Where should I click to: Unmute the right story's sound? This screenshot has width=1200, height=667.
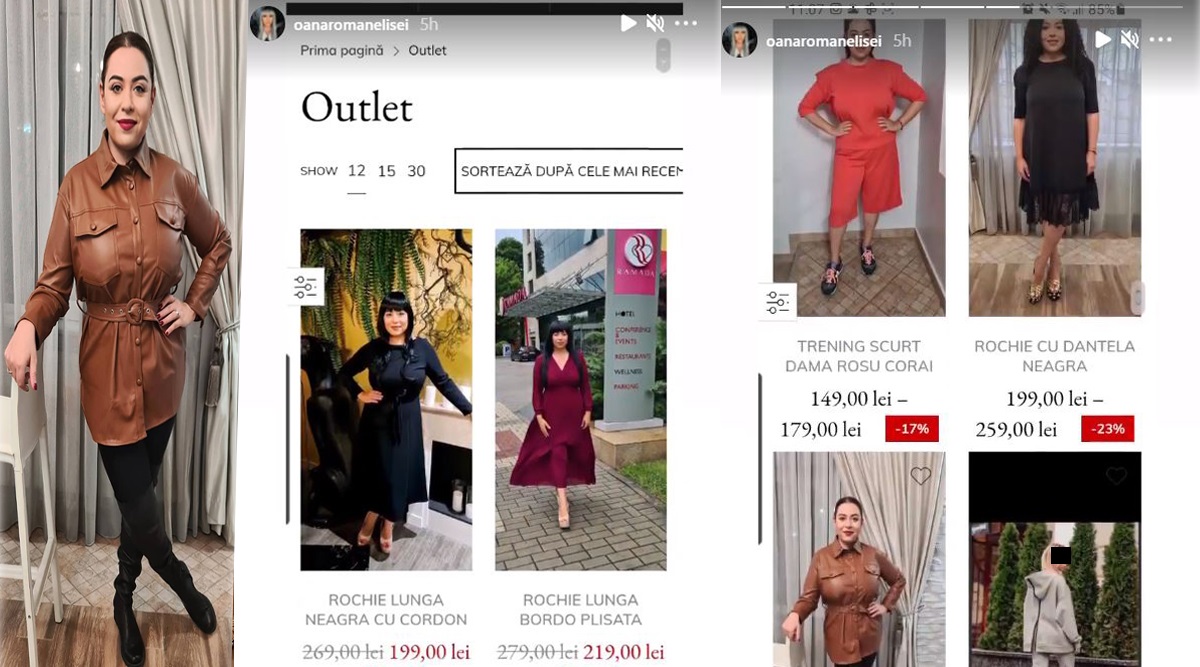click(1130, 40)
